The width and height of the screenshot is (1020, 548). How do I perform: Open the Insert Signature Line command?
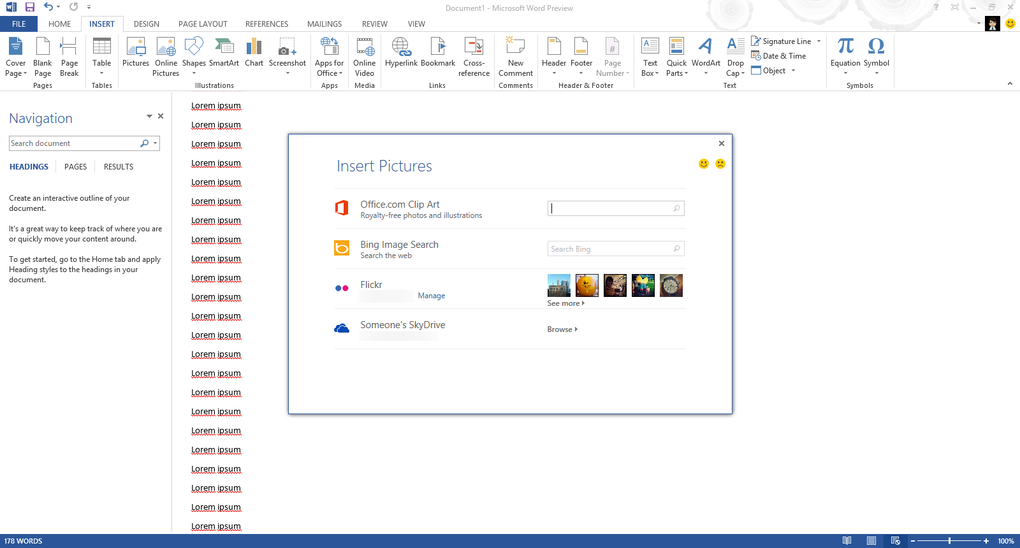click(781, 41)
